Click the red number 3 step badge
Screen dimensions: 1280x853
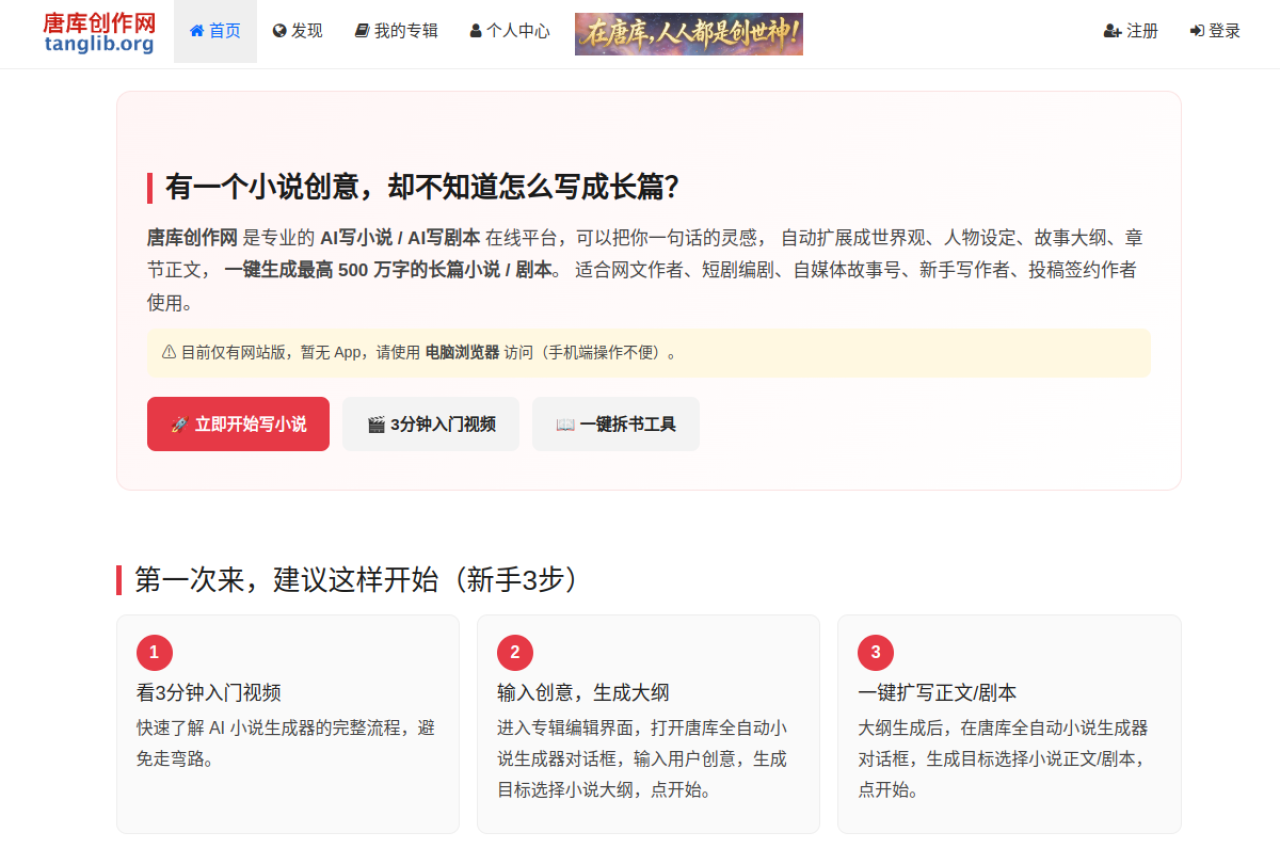pyautogui.click(x=876, y=653)
